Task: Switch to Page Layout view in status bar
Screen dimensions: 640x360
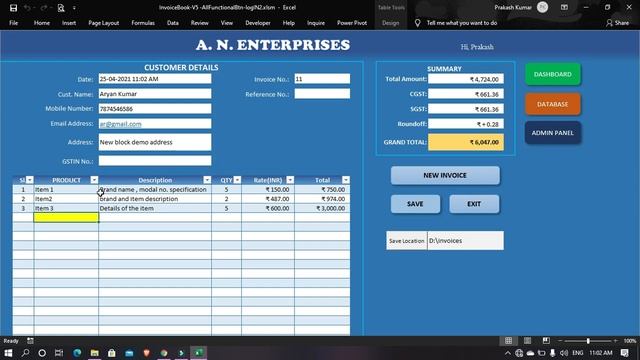Action: (x=527, y=340)
